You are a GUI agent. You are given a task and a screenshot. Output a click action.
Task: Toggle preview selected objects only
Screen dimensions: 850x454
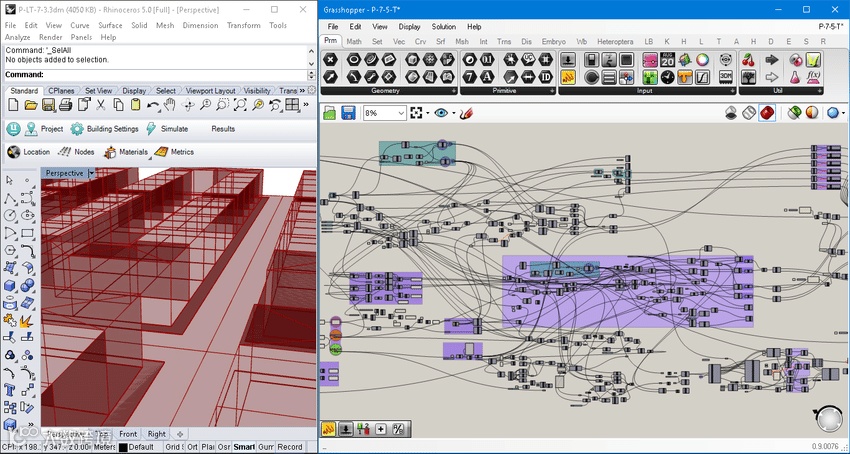795,113
